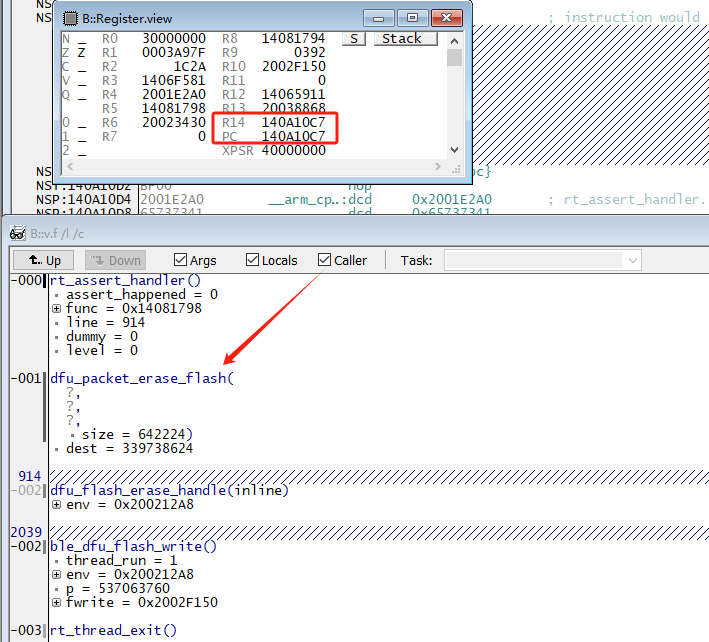Click the Z flag indicator

click(81, 52)
